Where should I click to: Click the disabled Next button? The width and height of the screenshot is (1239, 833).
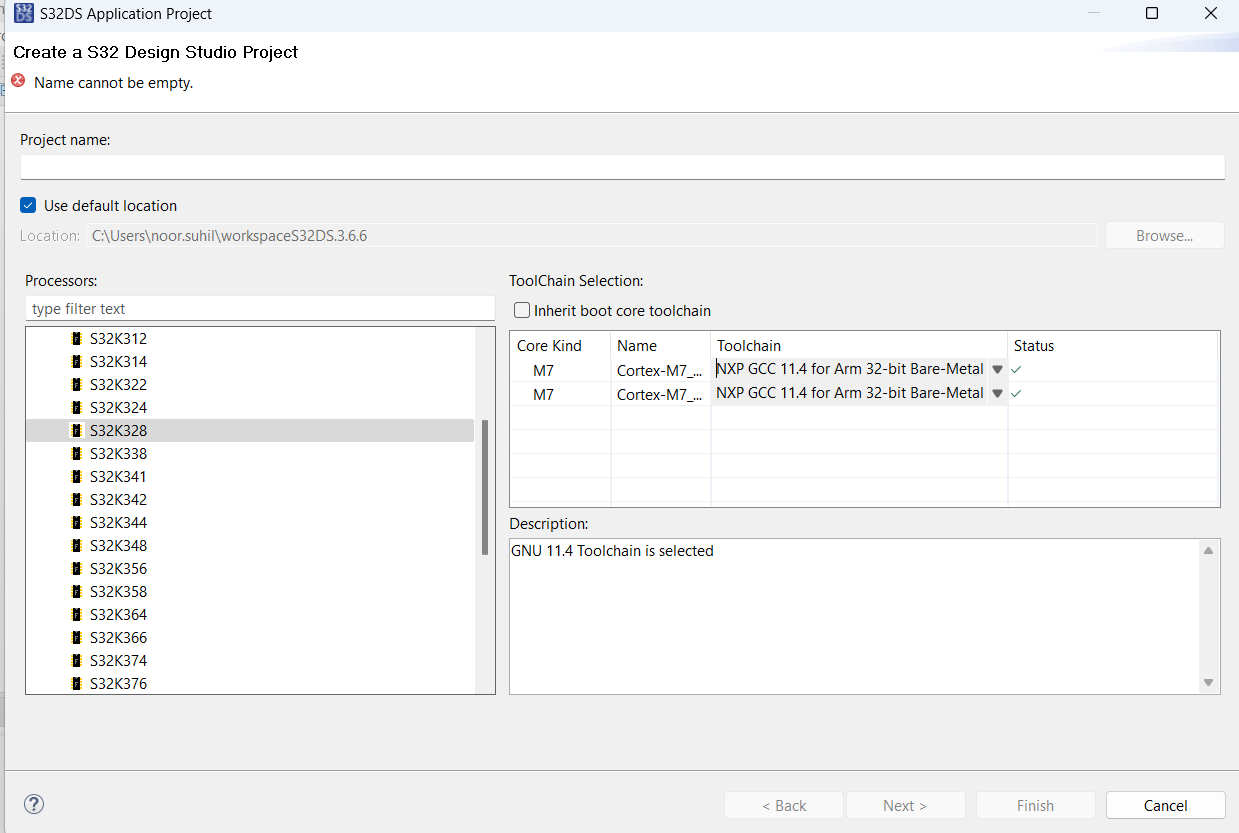coord(905,805)
